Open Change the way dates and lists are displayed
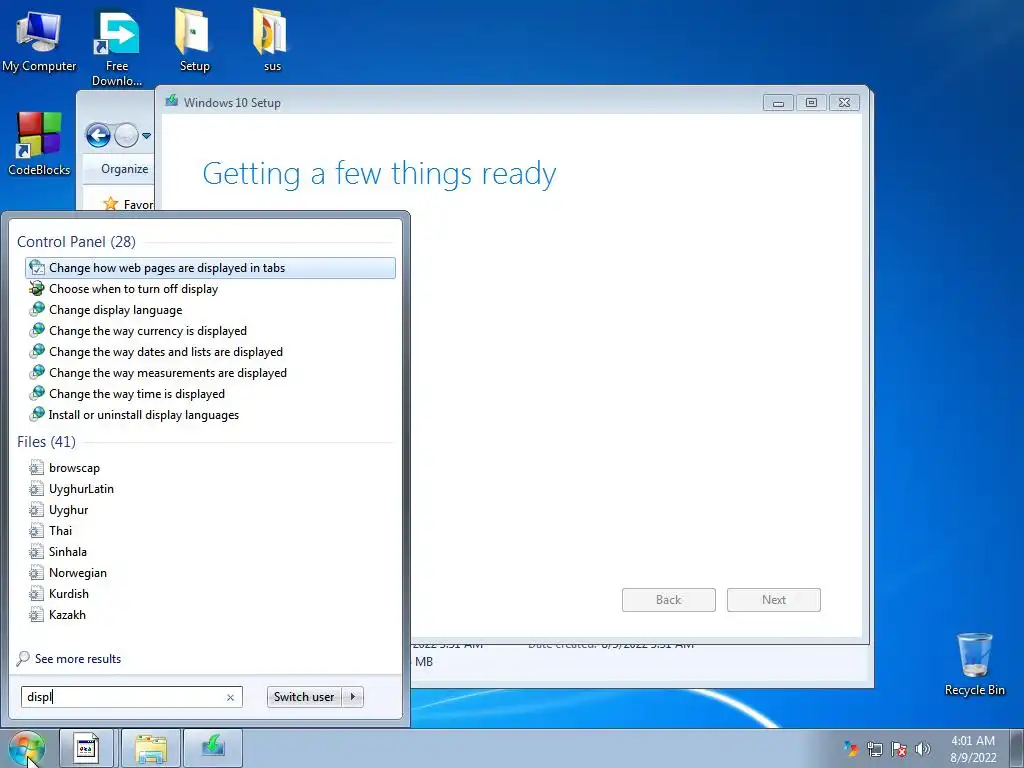Screen dimensions: 1024x768 click(x=210, y=351)
